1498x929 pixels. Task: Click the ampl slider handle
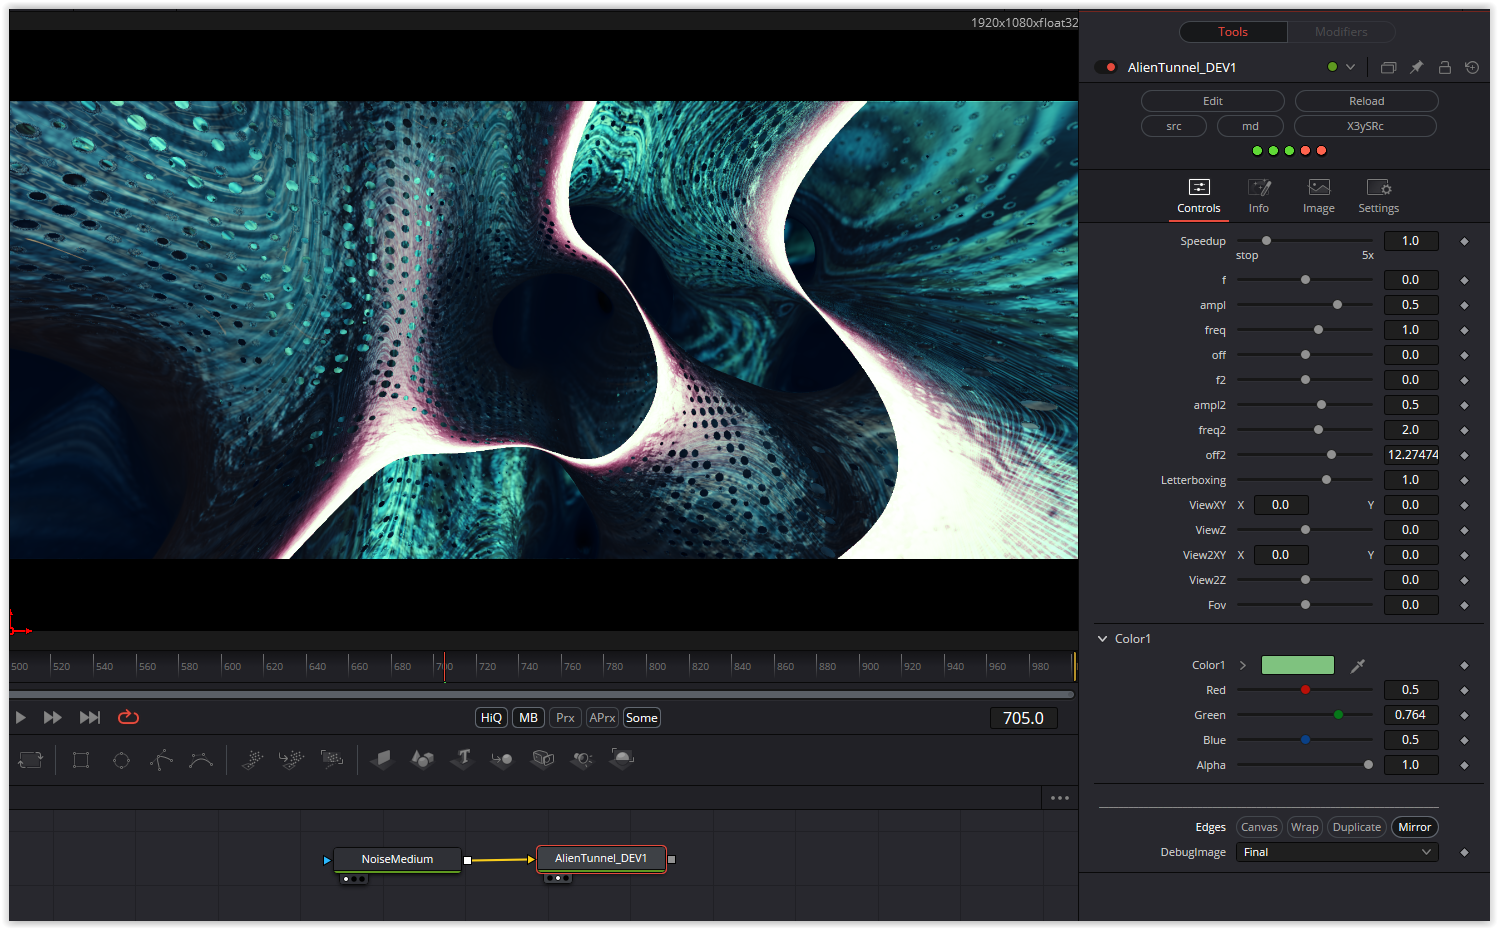coord(1337,305)
